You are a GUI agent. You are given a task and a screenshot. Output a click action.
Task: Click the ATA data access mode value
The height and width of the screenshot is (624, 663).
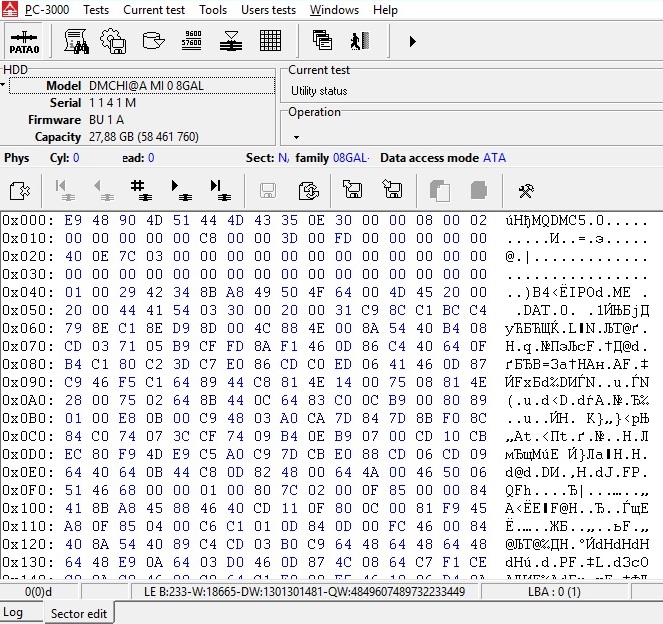click(494, 158)
